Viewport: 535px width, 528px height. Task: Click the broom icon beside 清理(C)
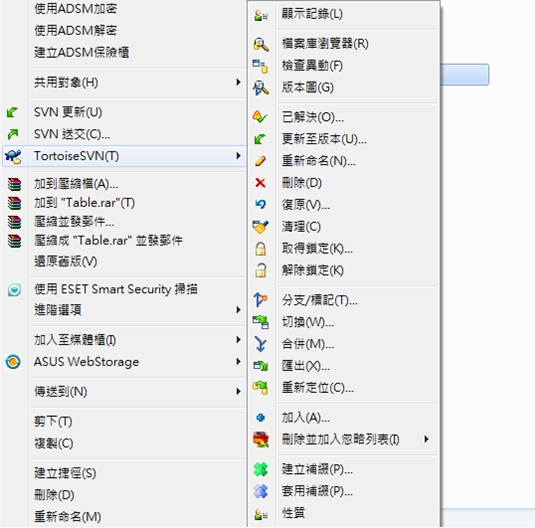point(260,227)
